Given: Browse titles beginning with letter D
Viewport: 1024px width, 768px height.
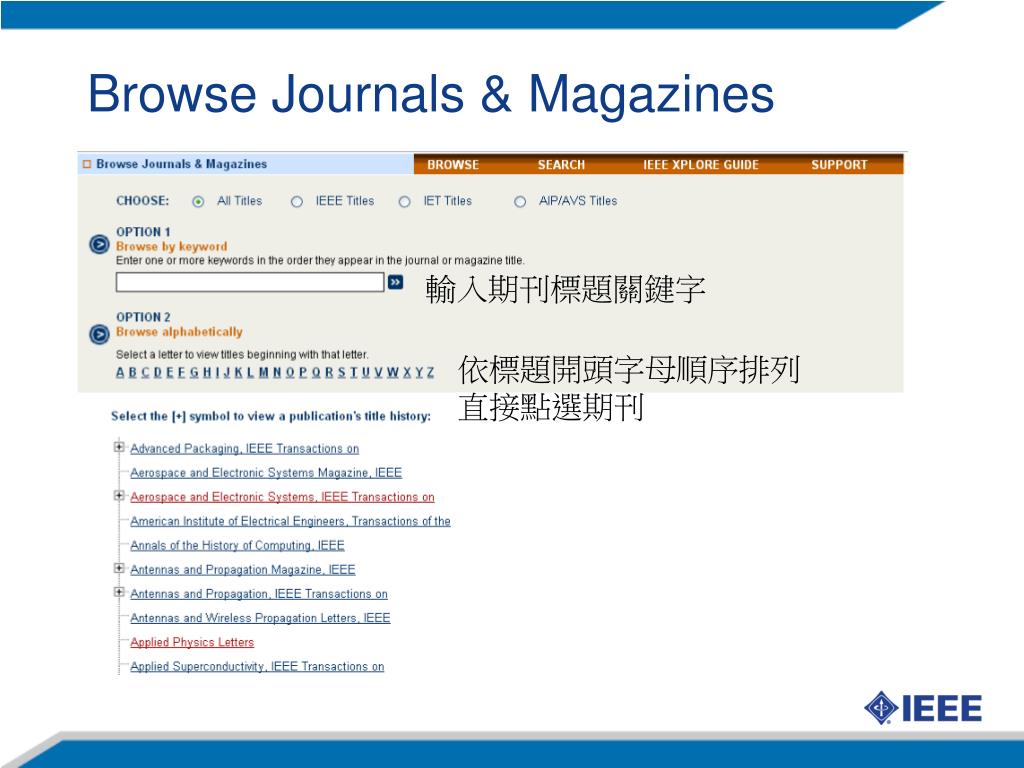Looking at the screenshot, I should point(158,372).
